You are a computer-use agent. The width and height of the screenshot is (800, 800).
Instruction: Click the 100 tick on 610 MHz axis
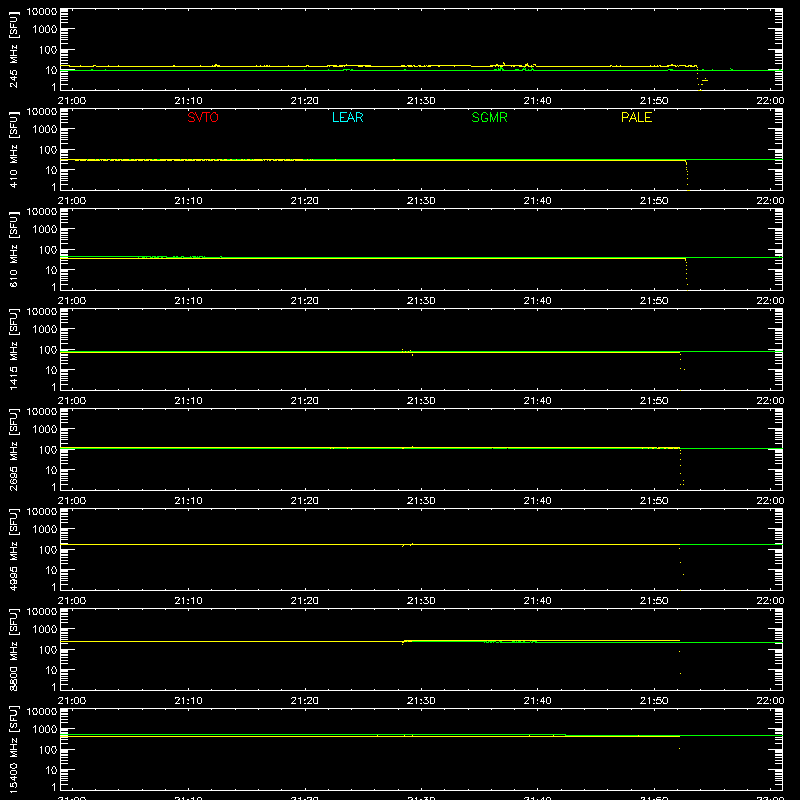coord(48,249)
